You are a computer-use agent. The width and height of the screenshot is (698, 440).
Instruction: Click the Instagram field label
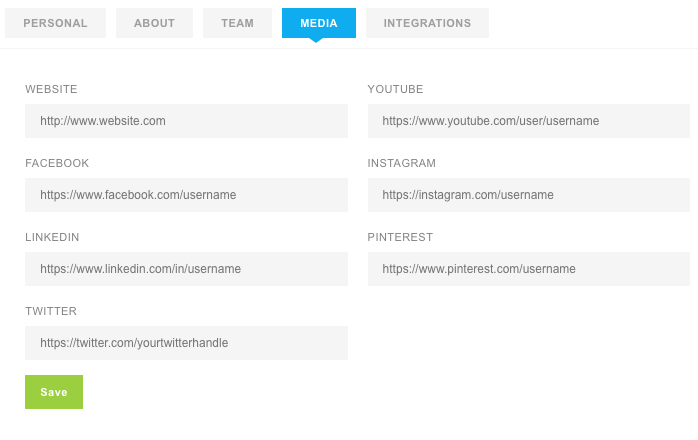point(402,163)
